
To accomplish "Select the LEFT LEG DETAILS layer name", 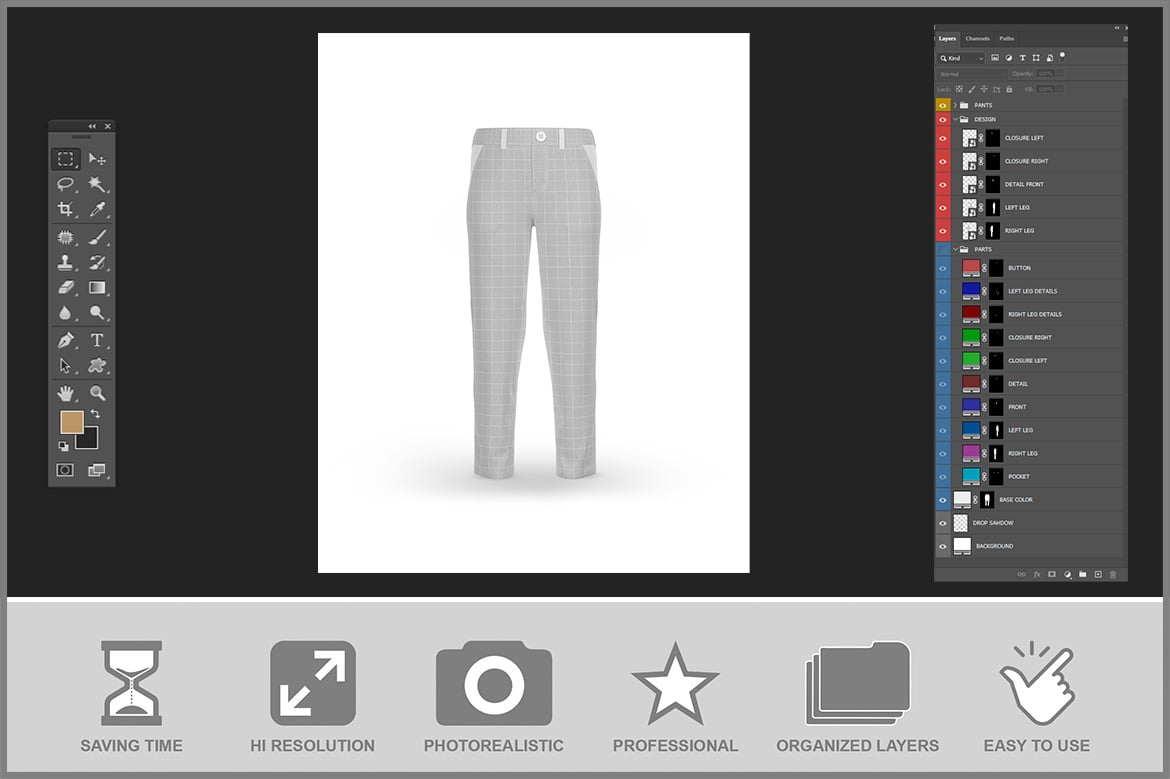I will click(1032, 291).
